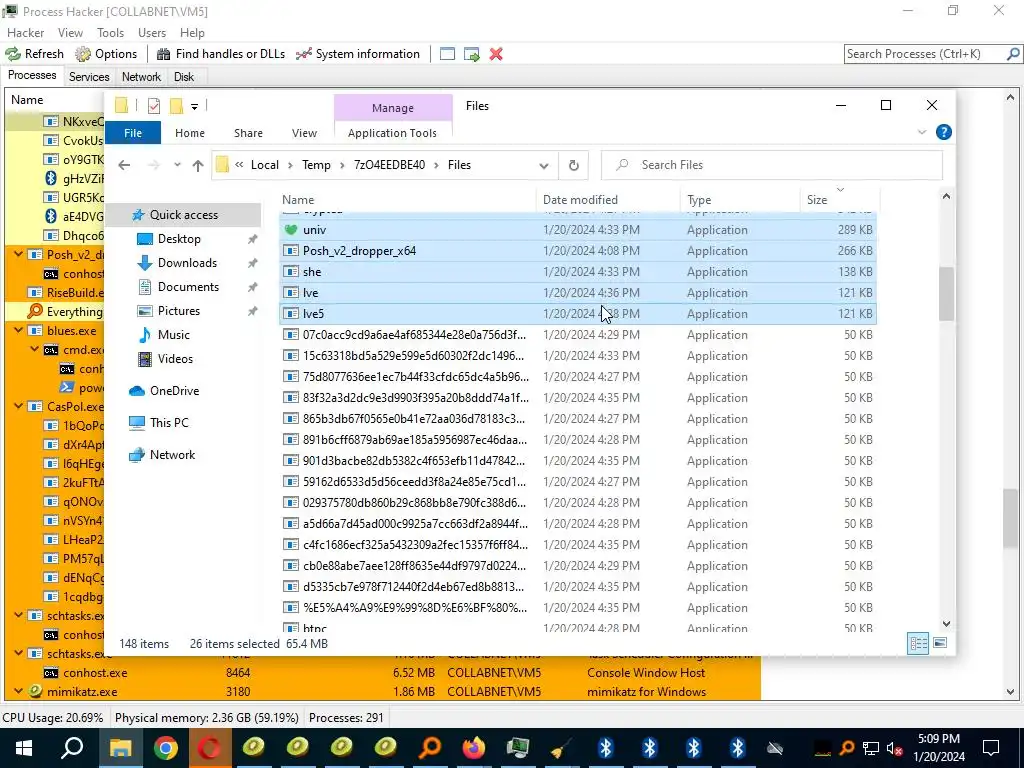The width and height of the screenshot is (1024, 768).
Task: Collapse the Posh_v2 process tree
Action: coord(18,255)
